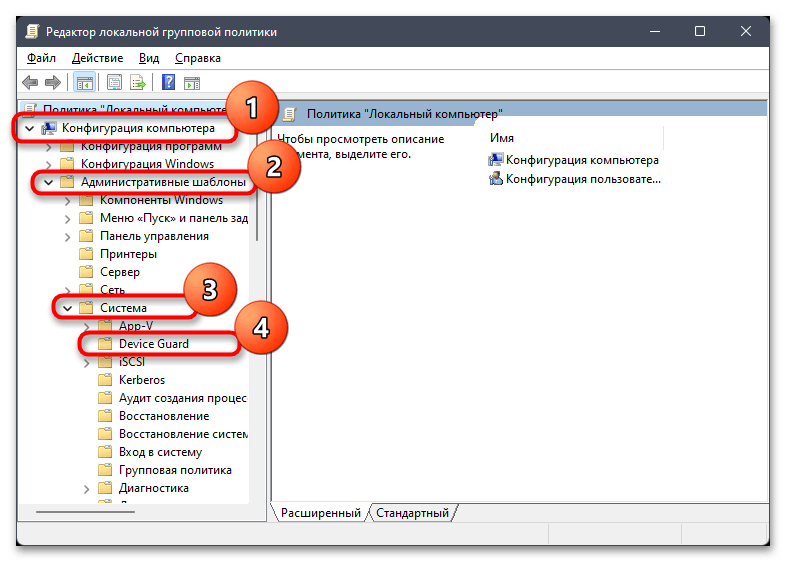This screenshot has height=562, width=786.
Task: Click the Аудит создания процессов folder icon
Action: [105, 398]
